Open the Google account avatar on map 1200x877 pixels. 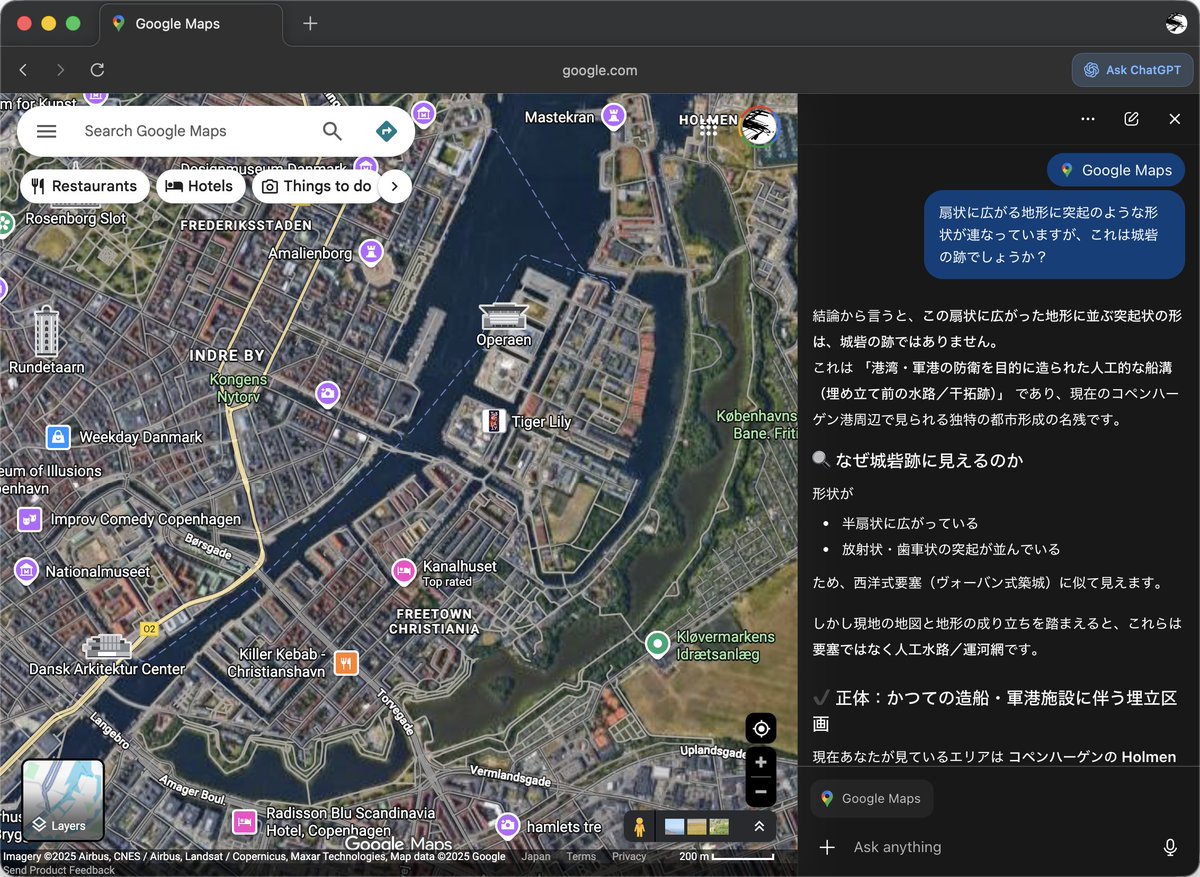click(759, 127)
